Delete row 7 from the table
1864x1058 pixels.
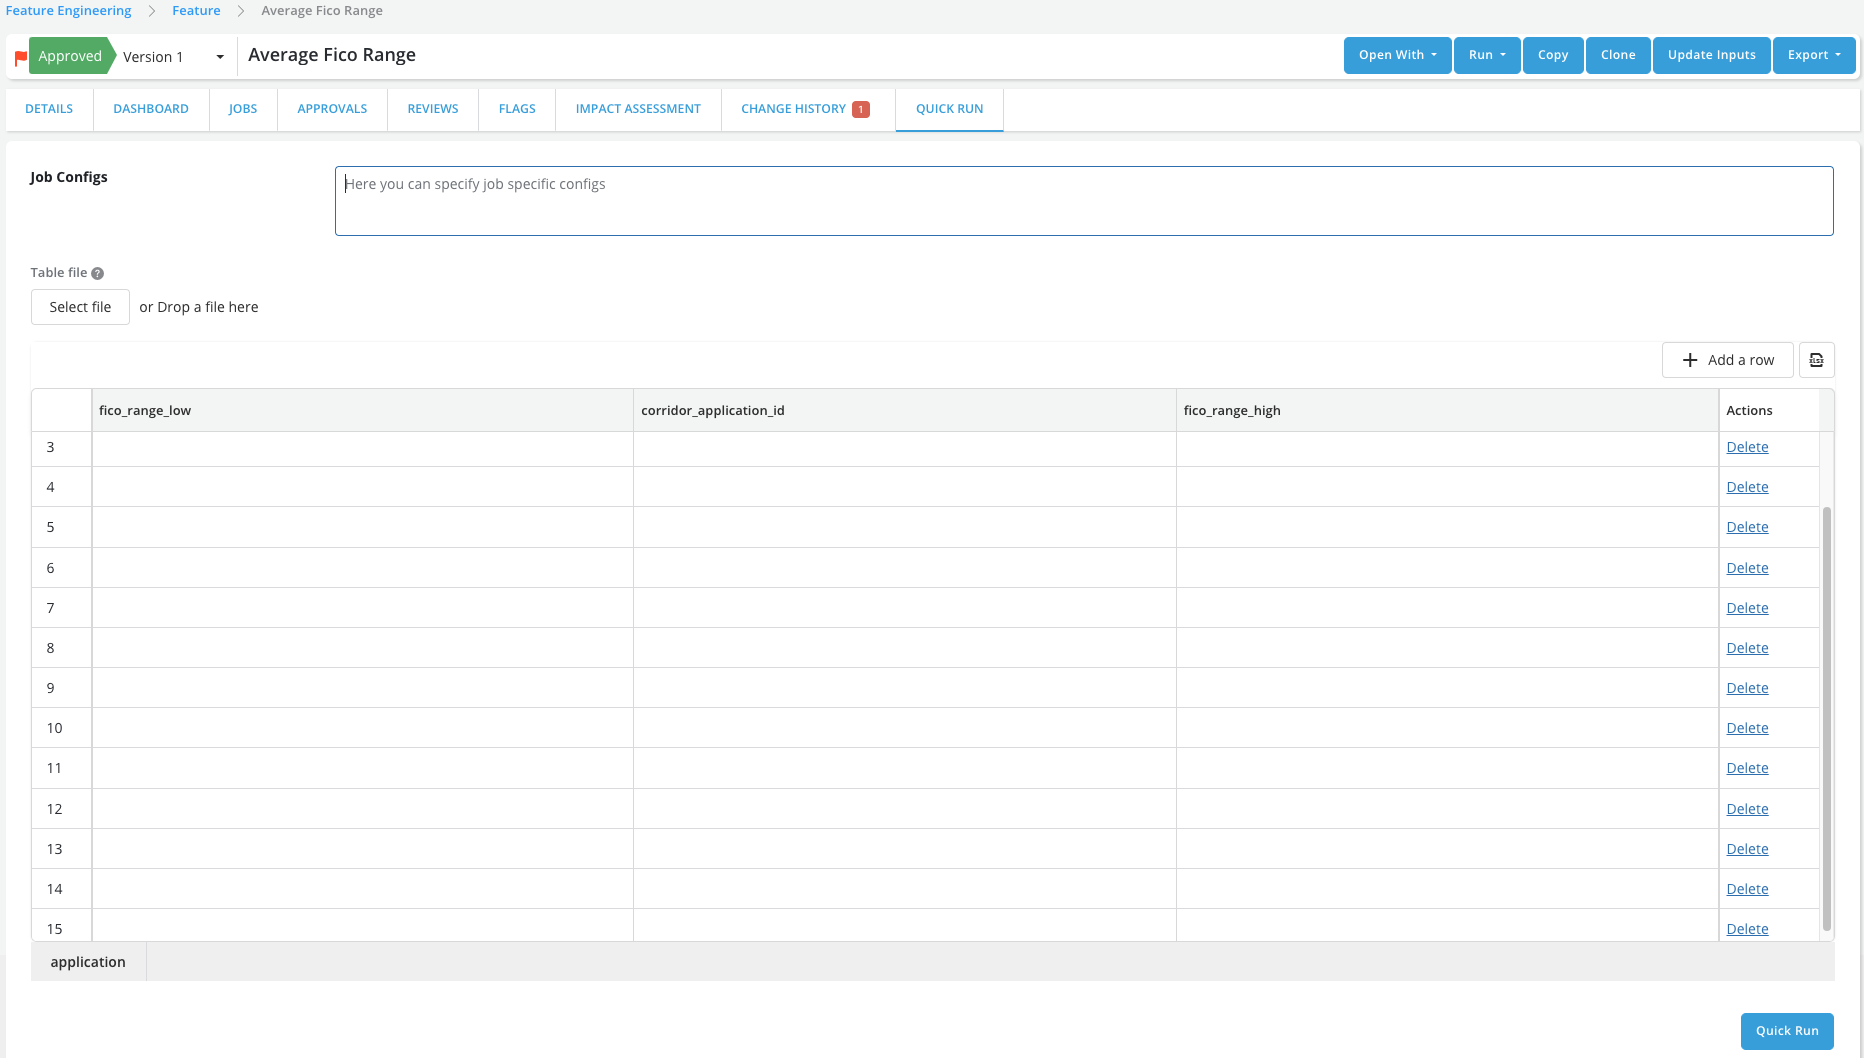(1747, 608)
